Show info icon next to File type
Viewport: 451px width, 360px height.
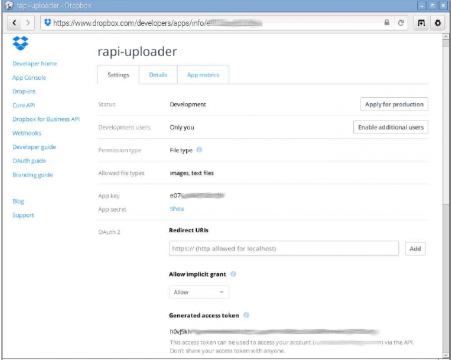coord(199,150)
